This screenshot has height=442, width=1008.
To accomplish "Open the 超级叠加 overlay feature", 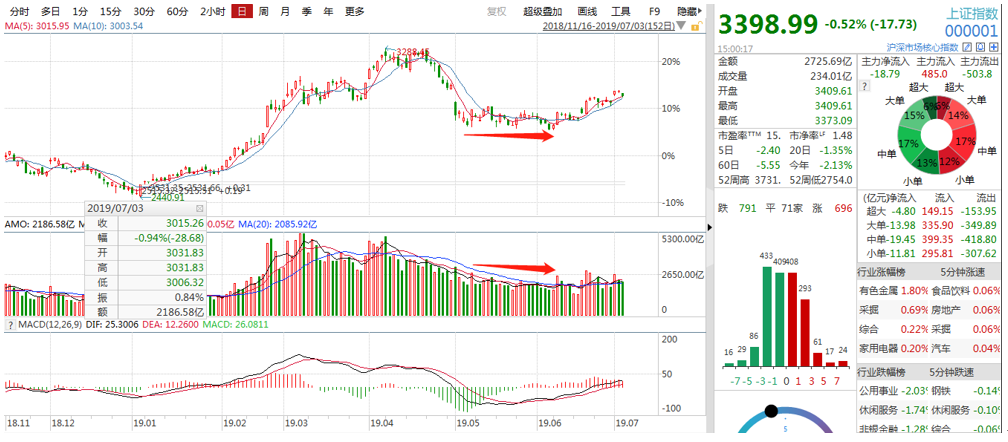I will pyautogui.click(x=542, y=11).
